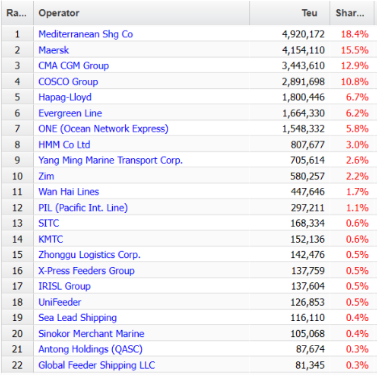This screenshot has height=376, width=377.
Task: Click the Evergreen Line link
Action: tap(70, 113)
